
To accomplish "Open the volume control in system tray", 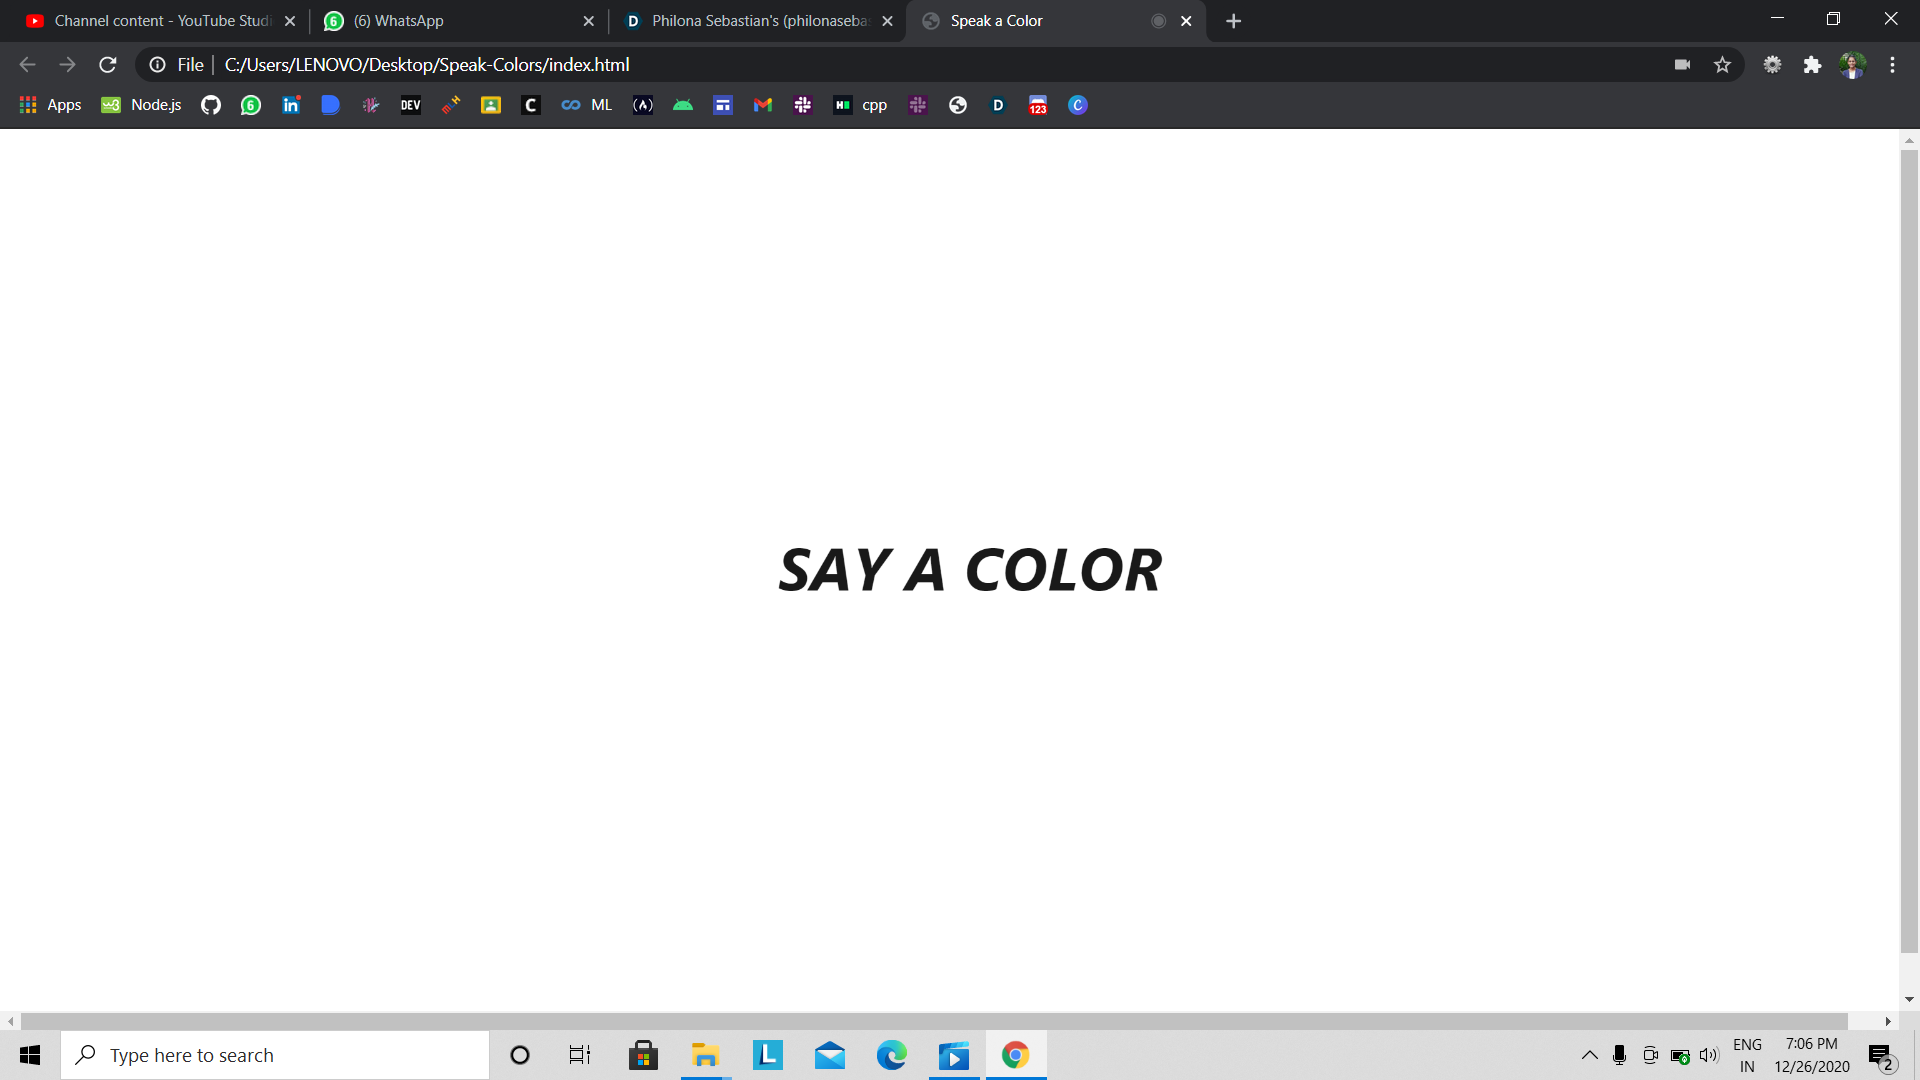I will [x=1709, y=1055].
